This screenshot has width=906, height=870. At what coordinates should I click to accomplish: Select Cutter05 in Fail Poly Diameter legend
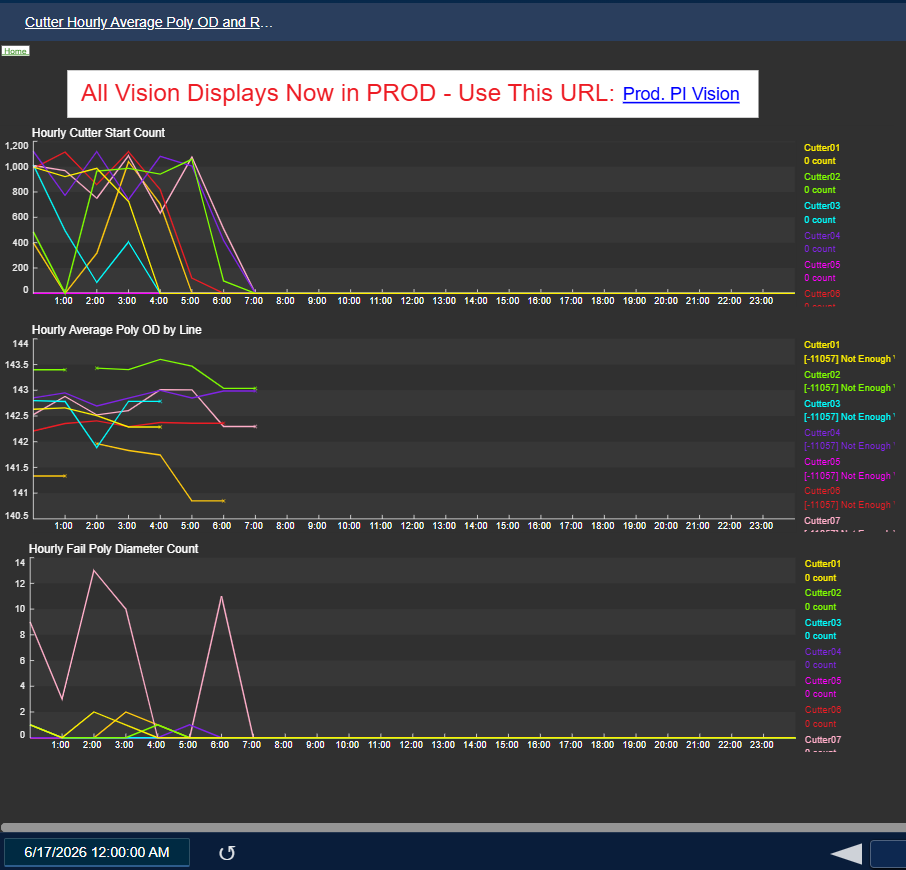click(822, 681)
